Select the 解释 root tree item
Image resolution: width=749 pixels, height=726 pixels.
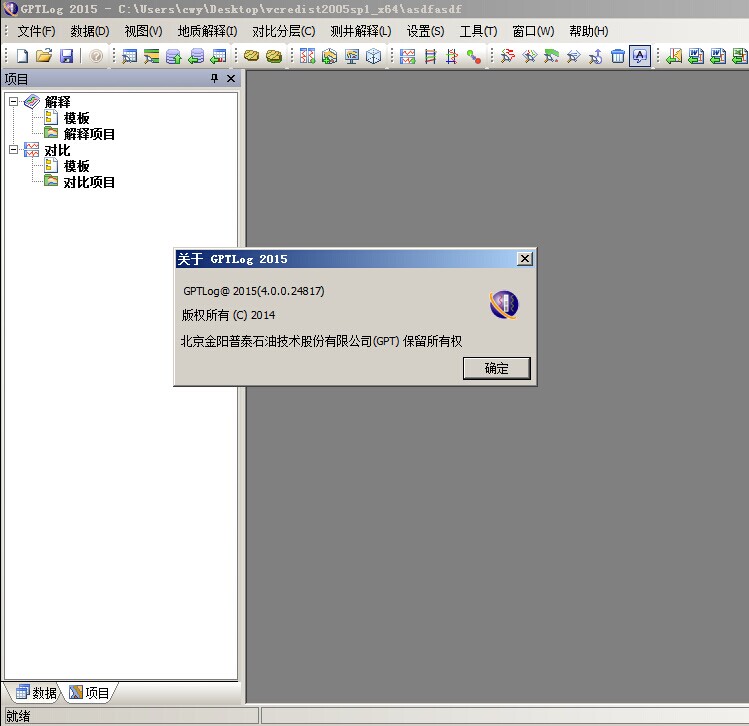[57, 102]
